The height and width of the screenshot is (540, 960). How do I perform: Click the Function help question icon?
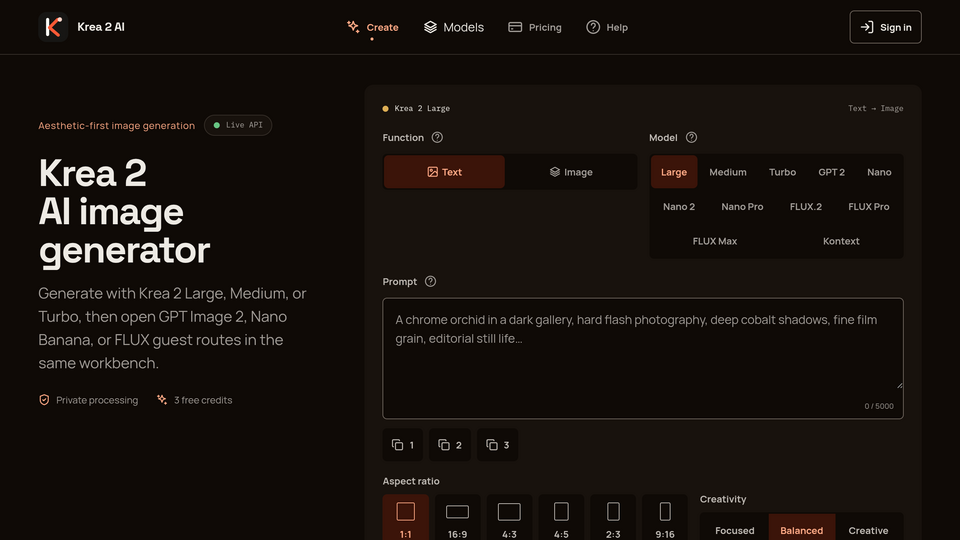pos(437,138)
